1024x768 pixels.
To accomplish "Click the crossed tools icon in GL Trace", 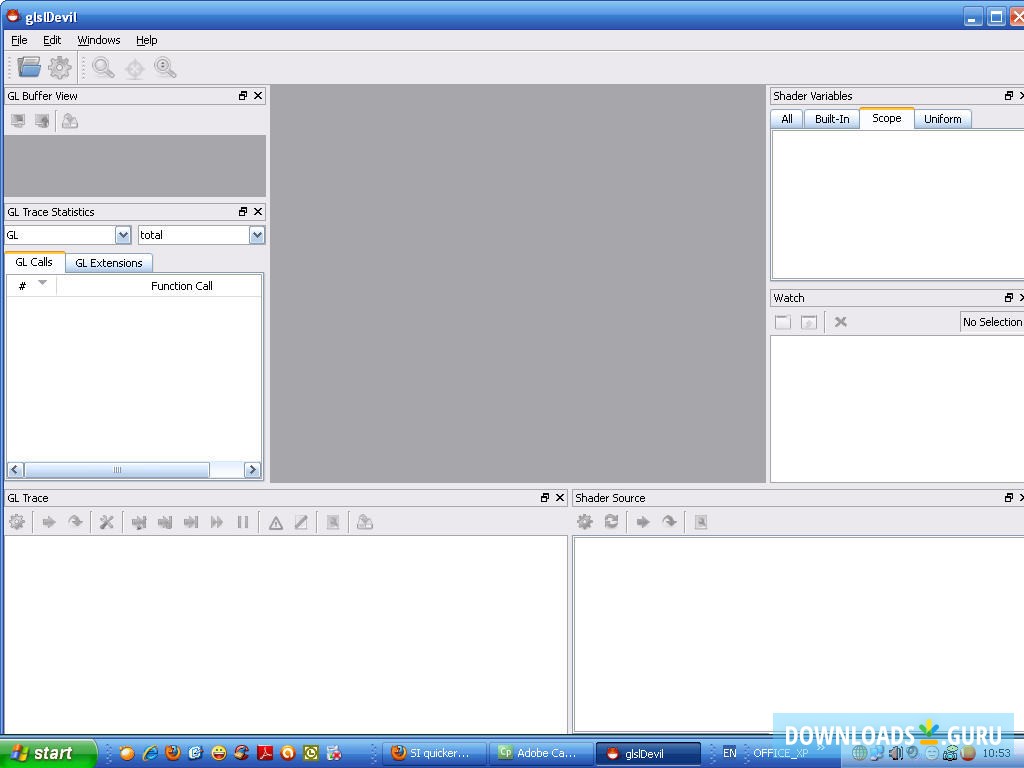I will 106,522.
